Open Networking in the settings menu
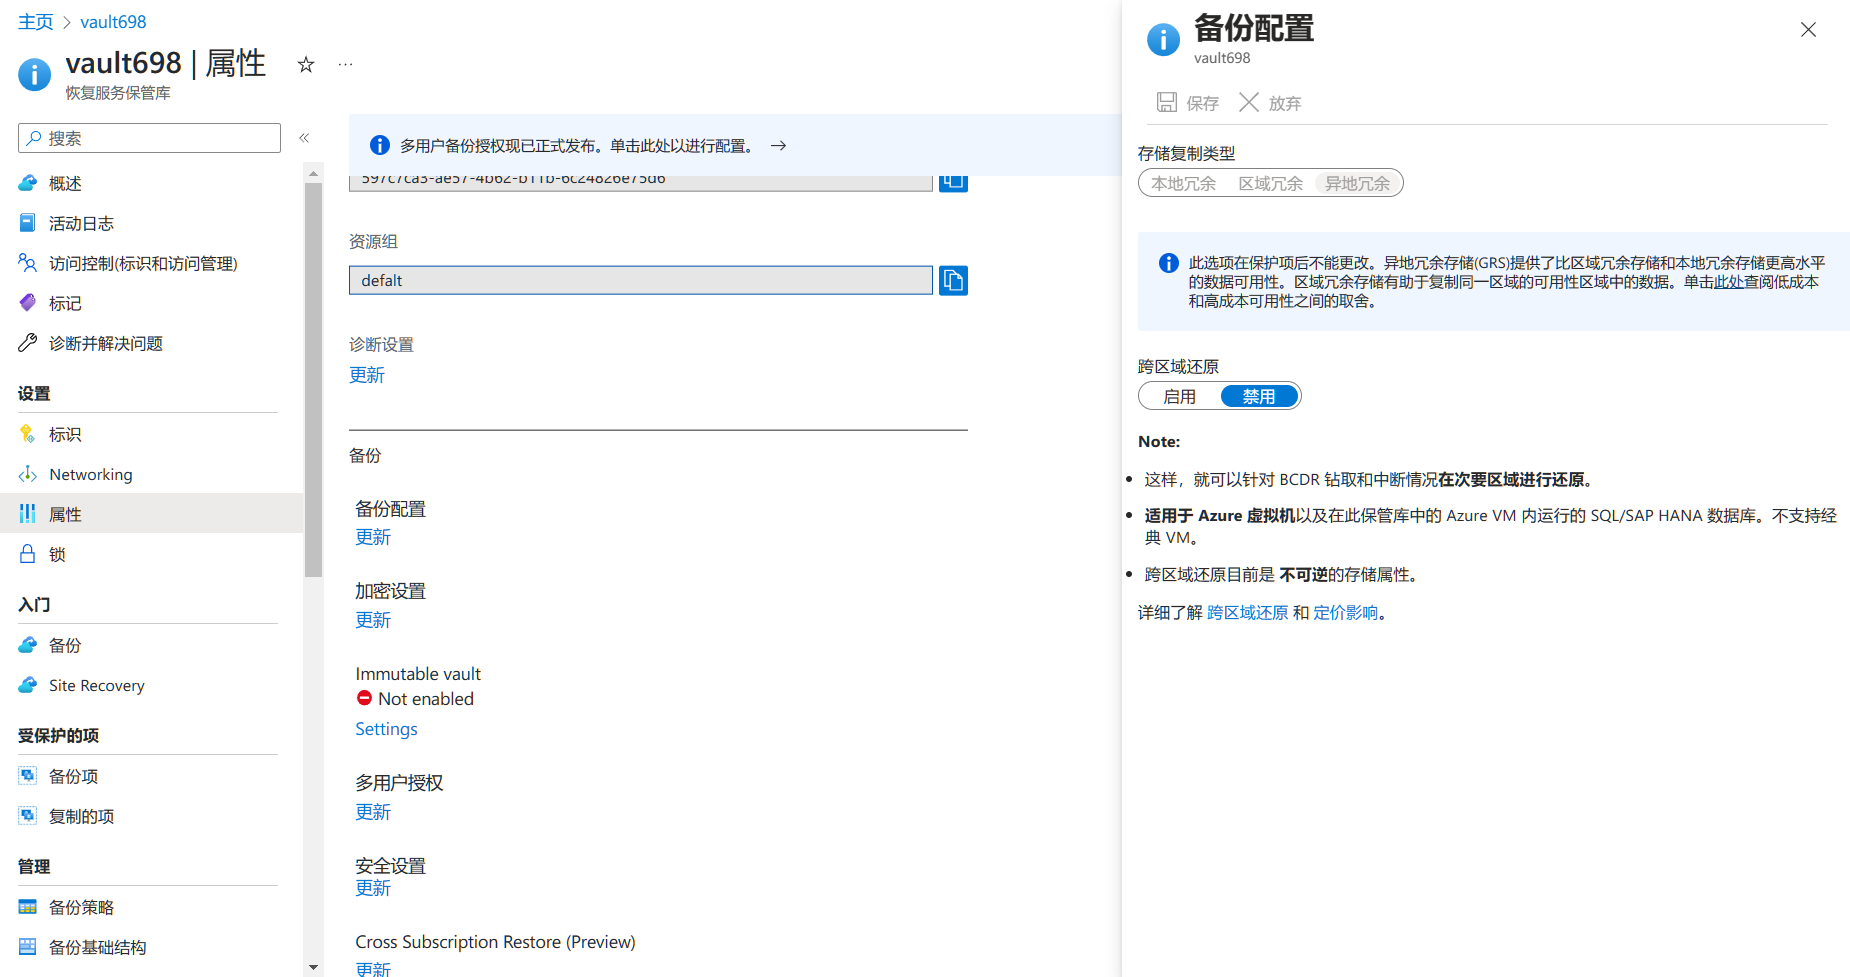The height and width of the screenshot is (977, 1850). [90, 474]
